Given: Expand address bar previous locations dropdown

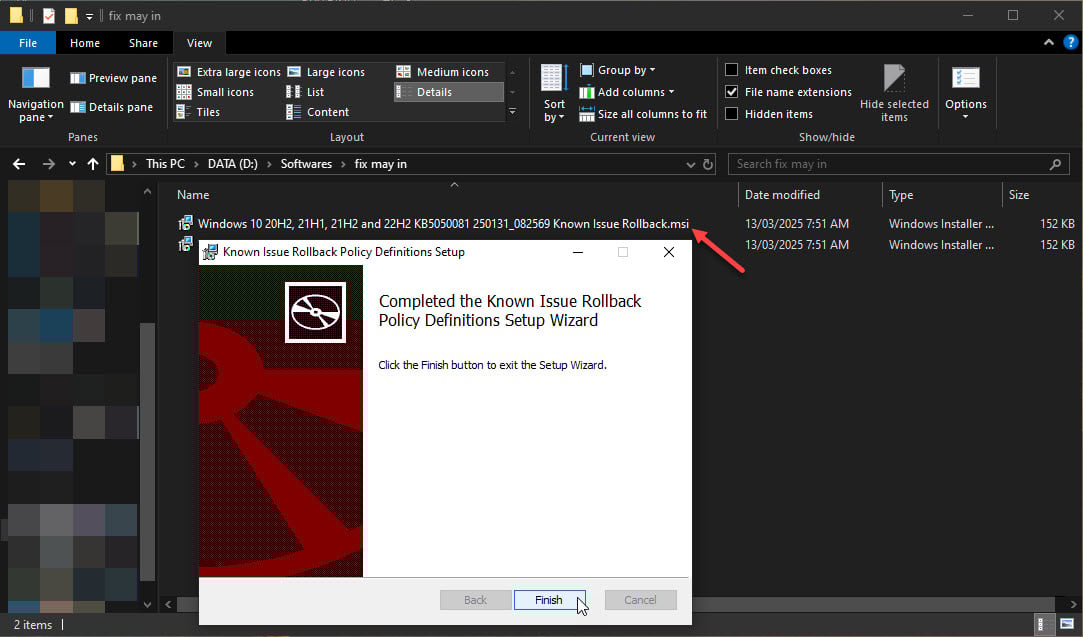Looking at the screenshot, I should point(691,164).
